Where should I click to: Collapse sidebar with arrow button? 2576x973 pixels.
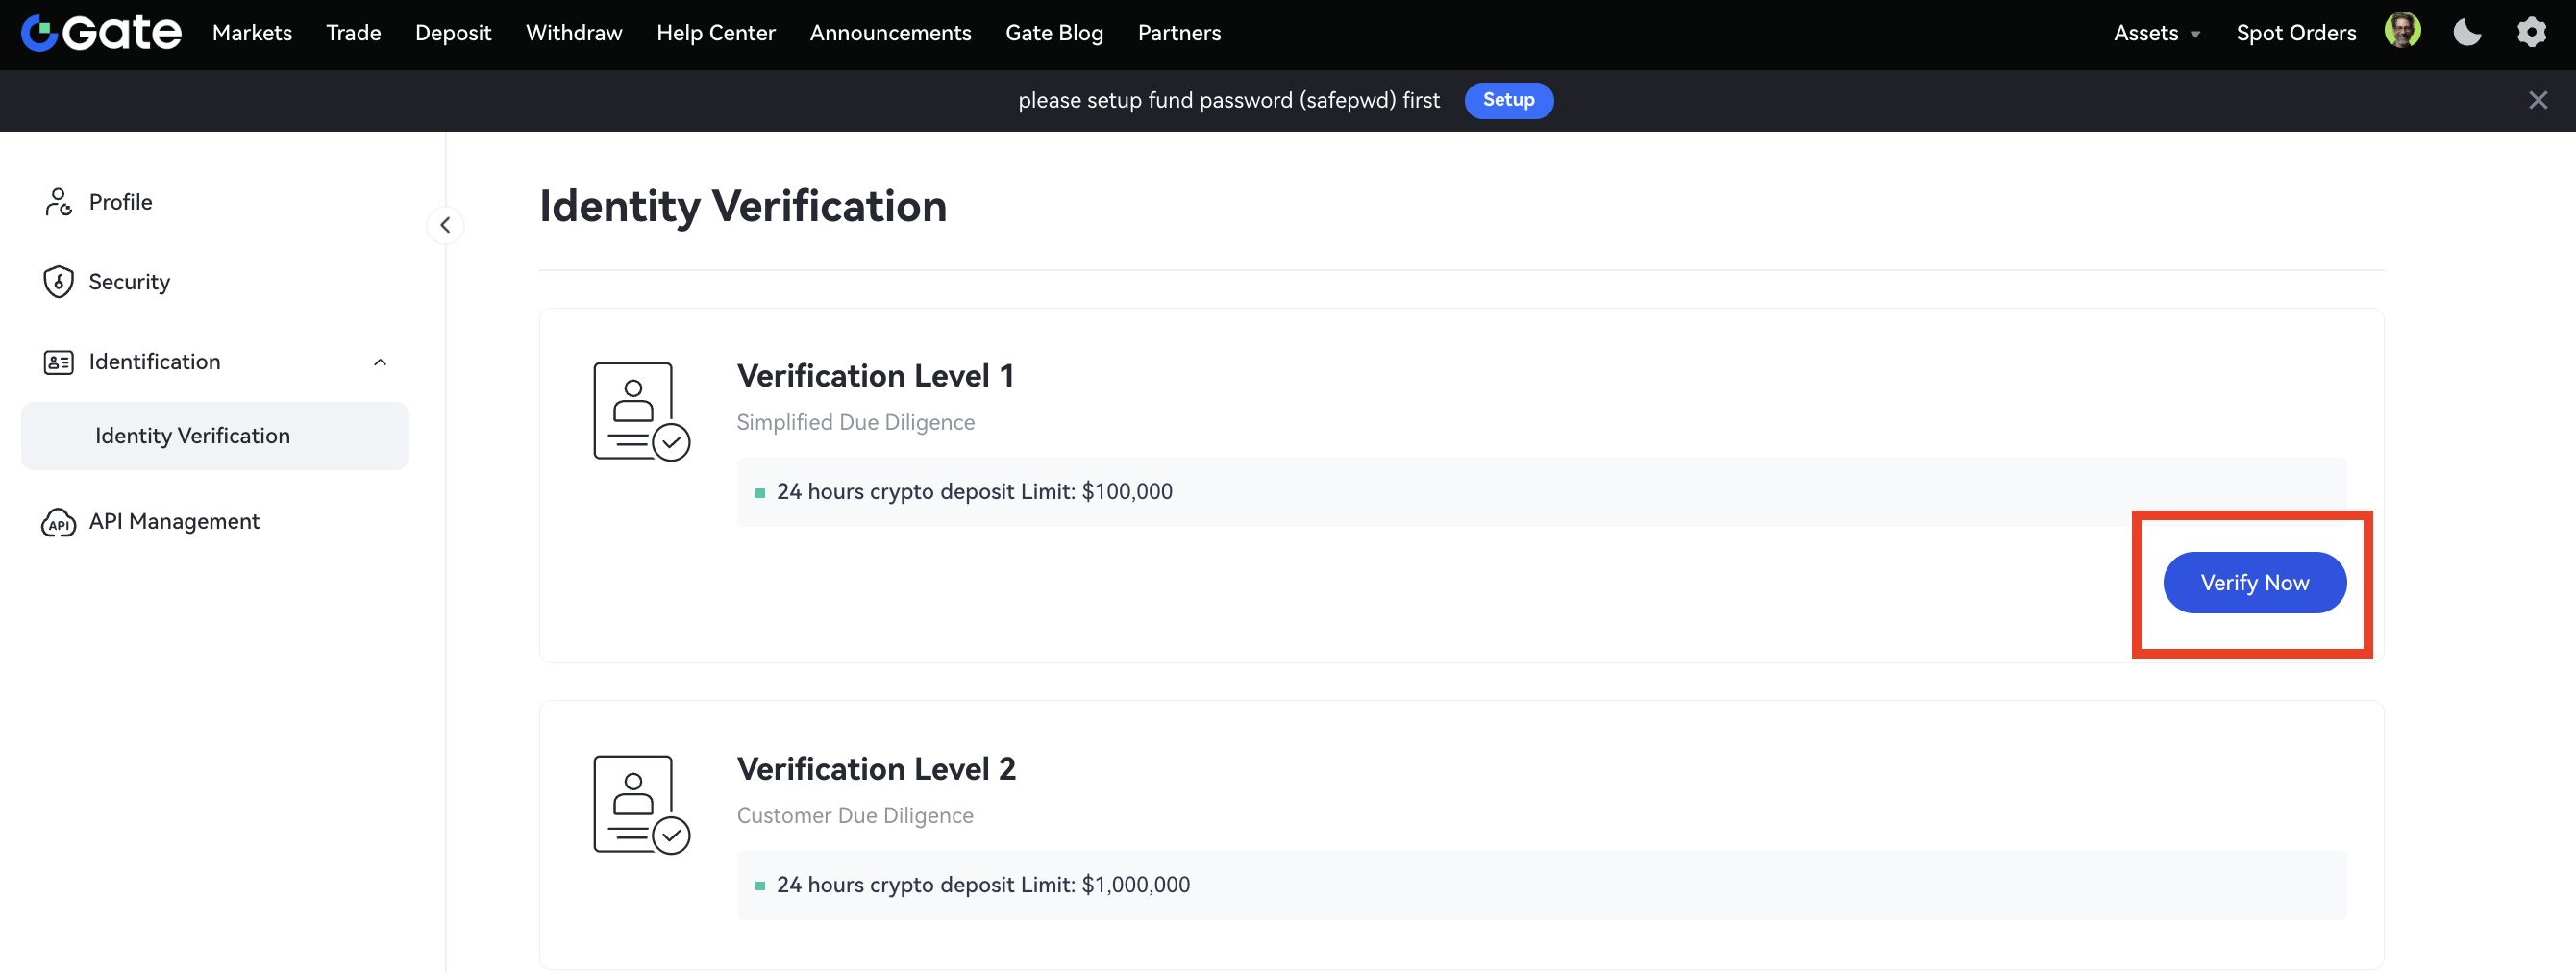[x=445, y=225]
